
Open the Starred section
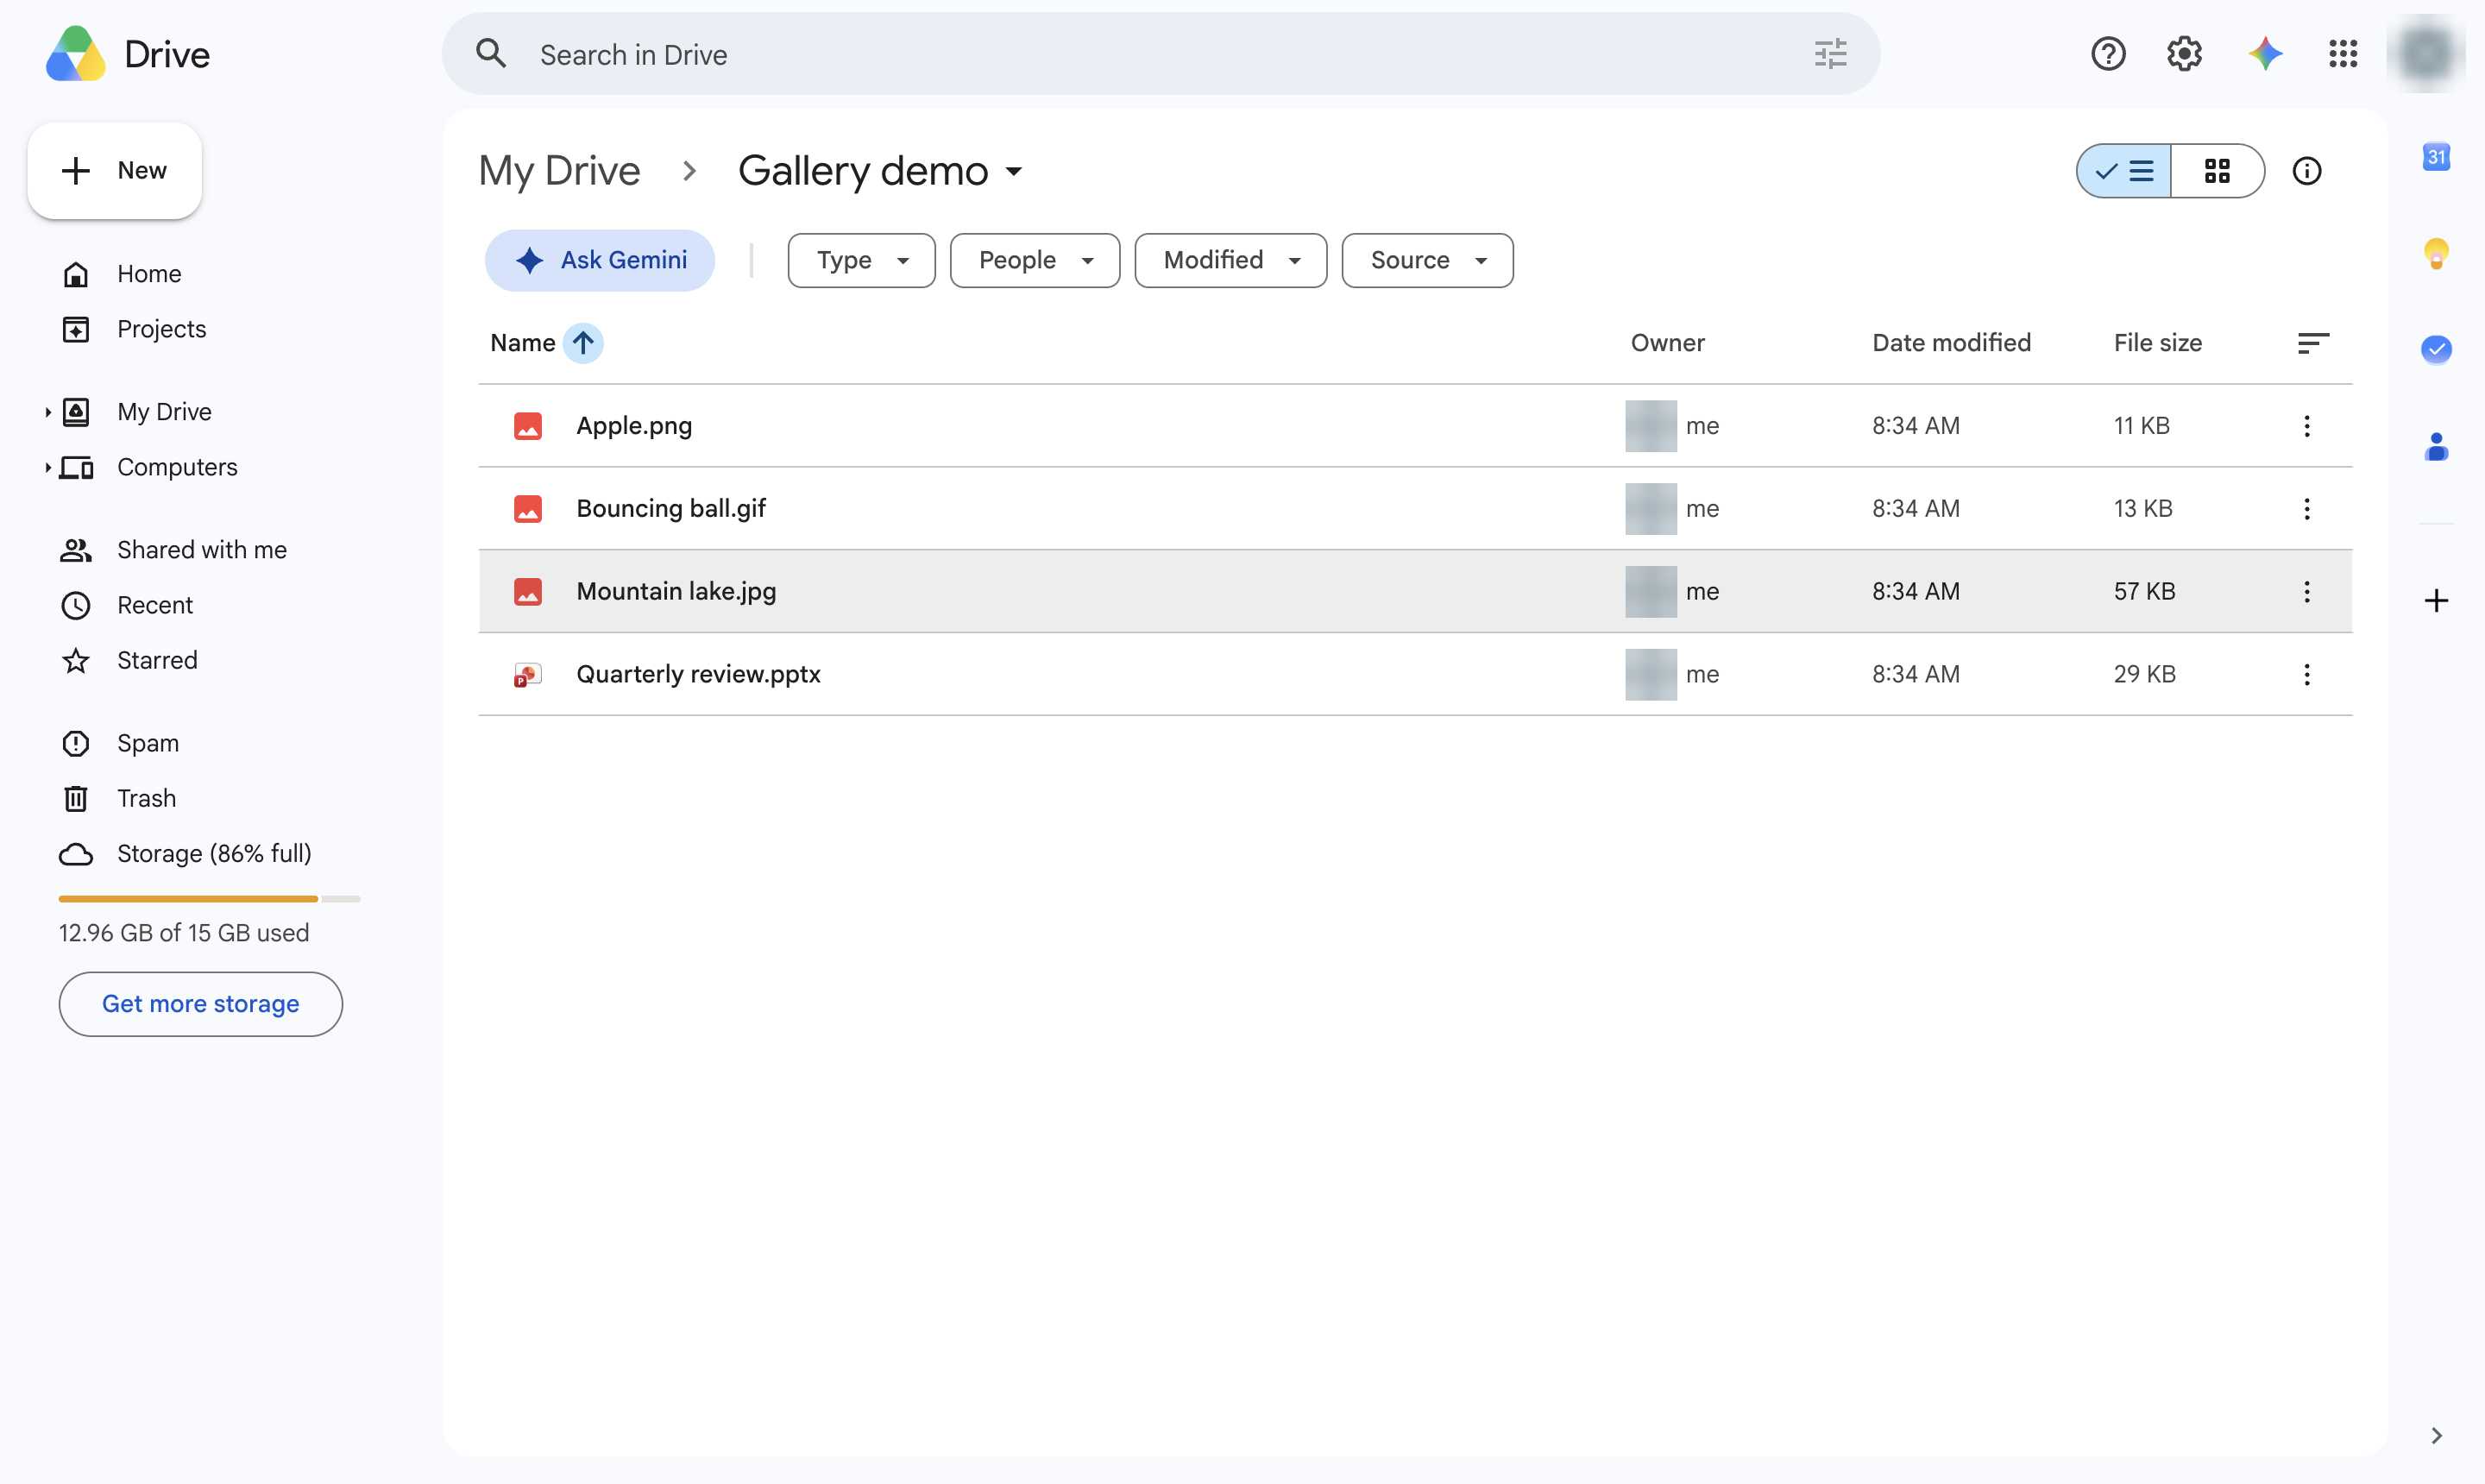pyautogui.click(x=156, y=660)
